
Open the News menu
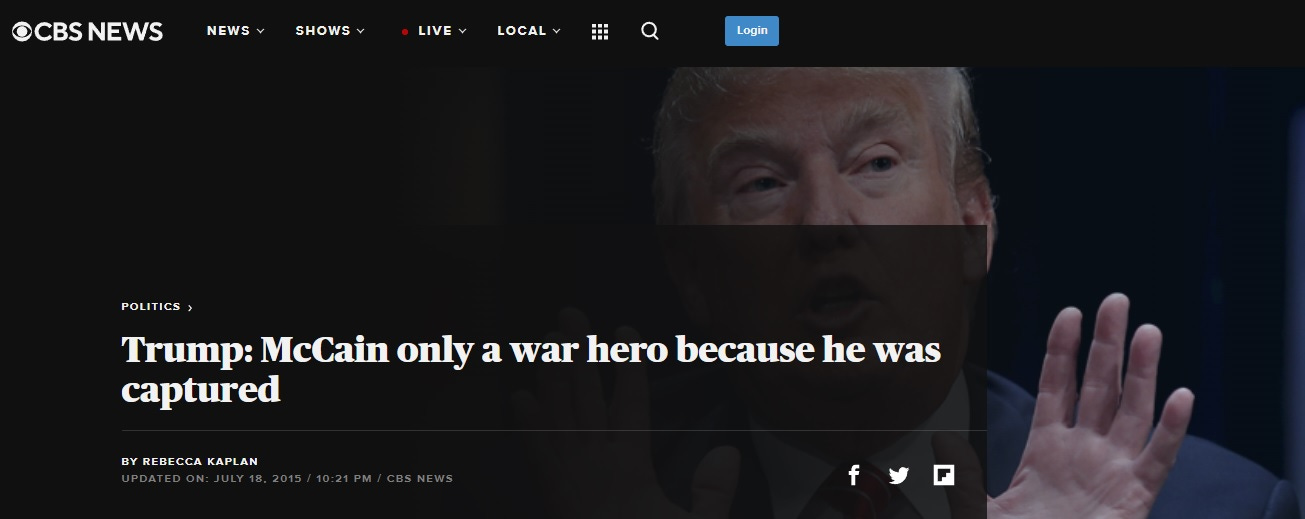click(236, 31)
